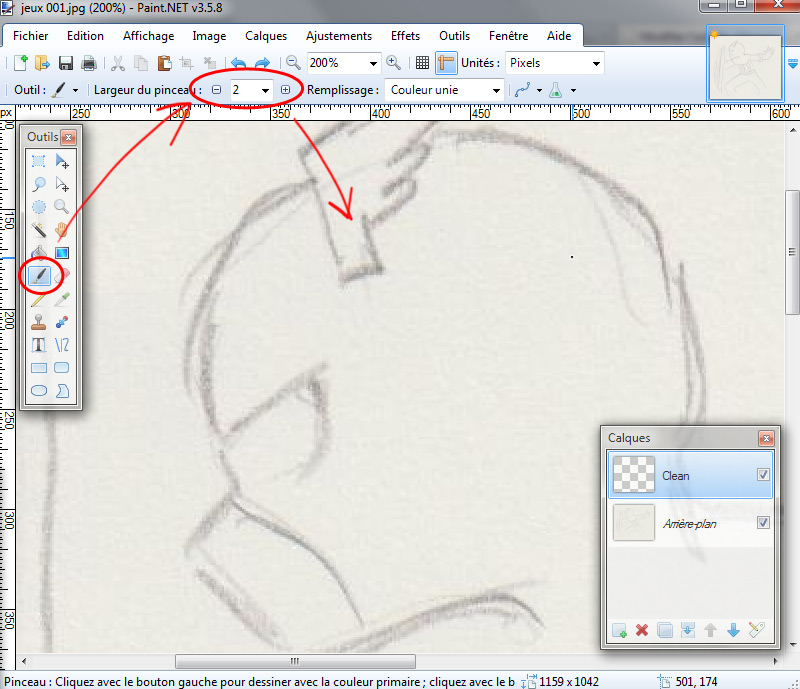This screenshot has width=800, height=689.
Task: Select the Magic Wand tool
Action: (38, 229)
